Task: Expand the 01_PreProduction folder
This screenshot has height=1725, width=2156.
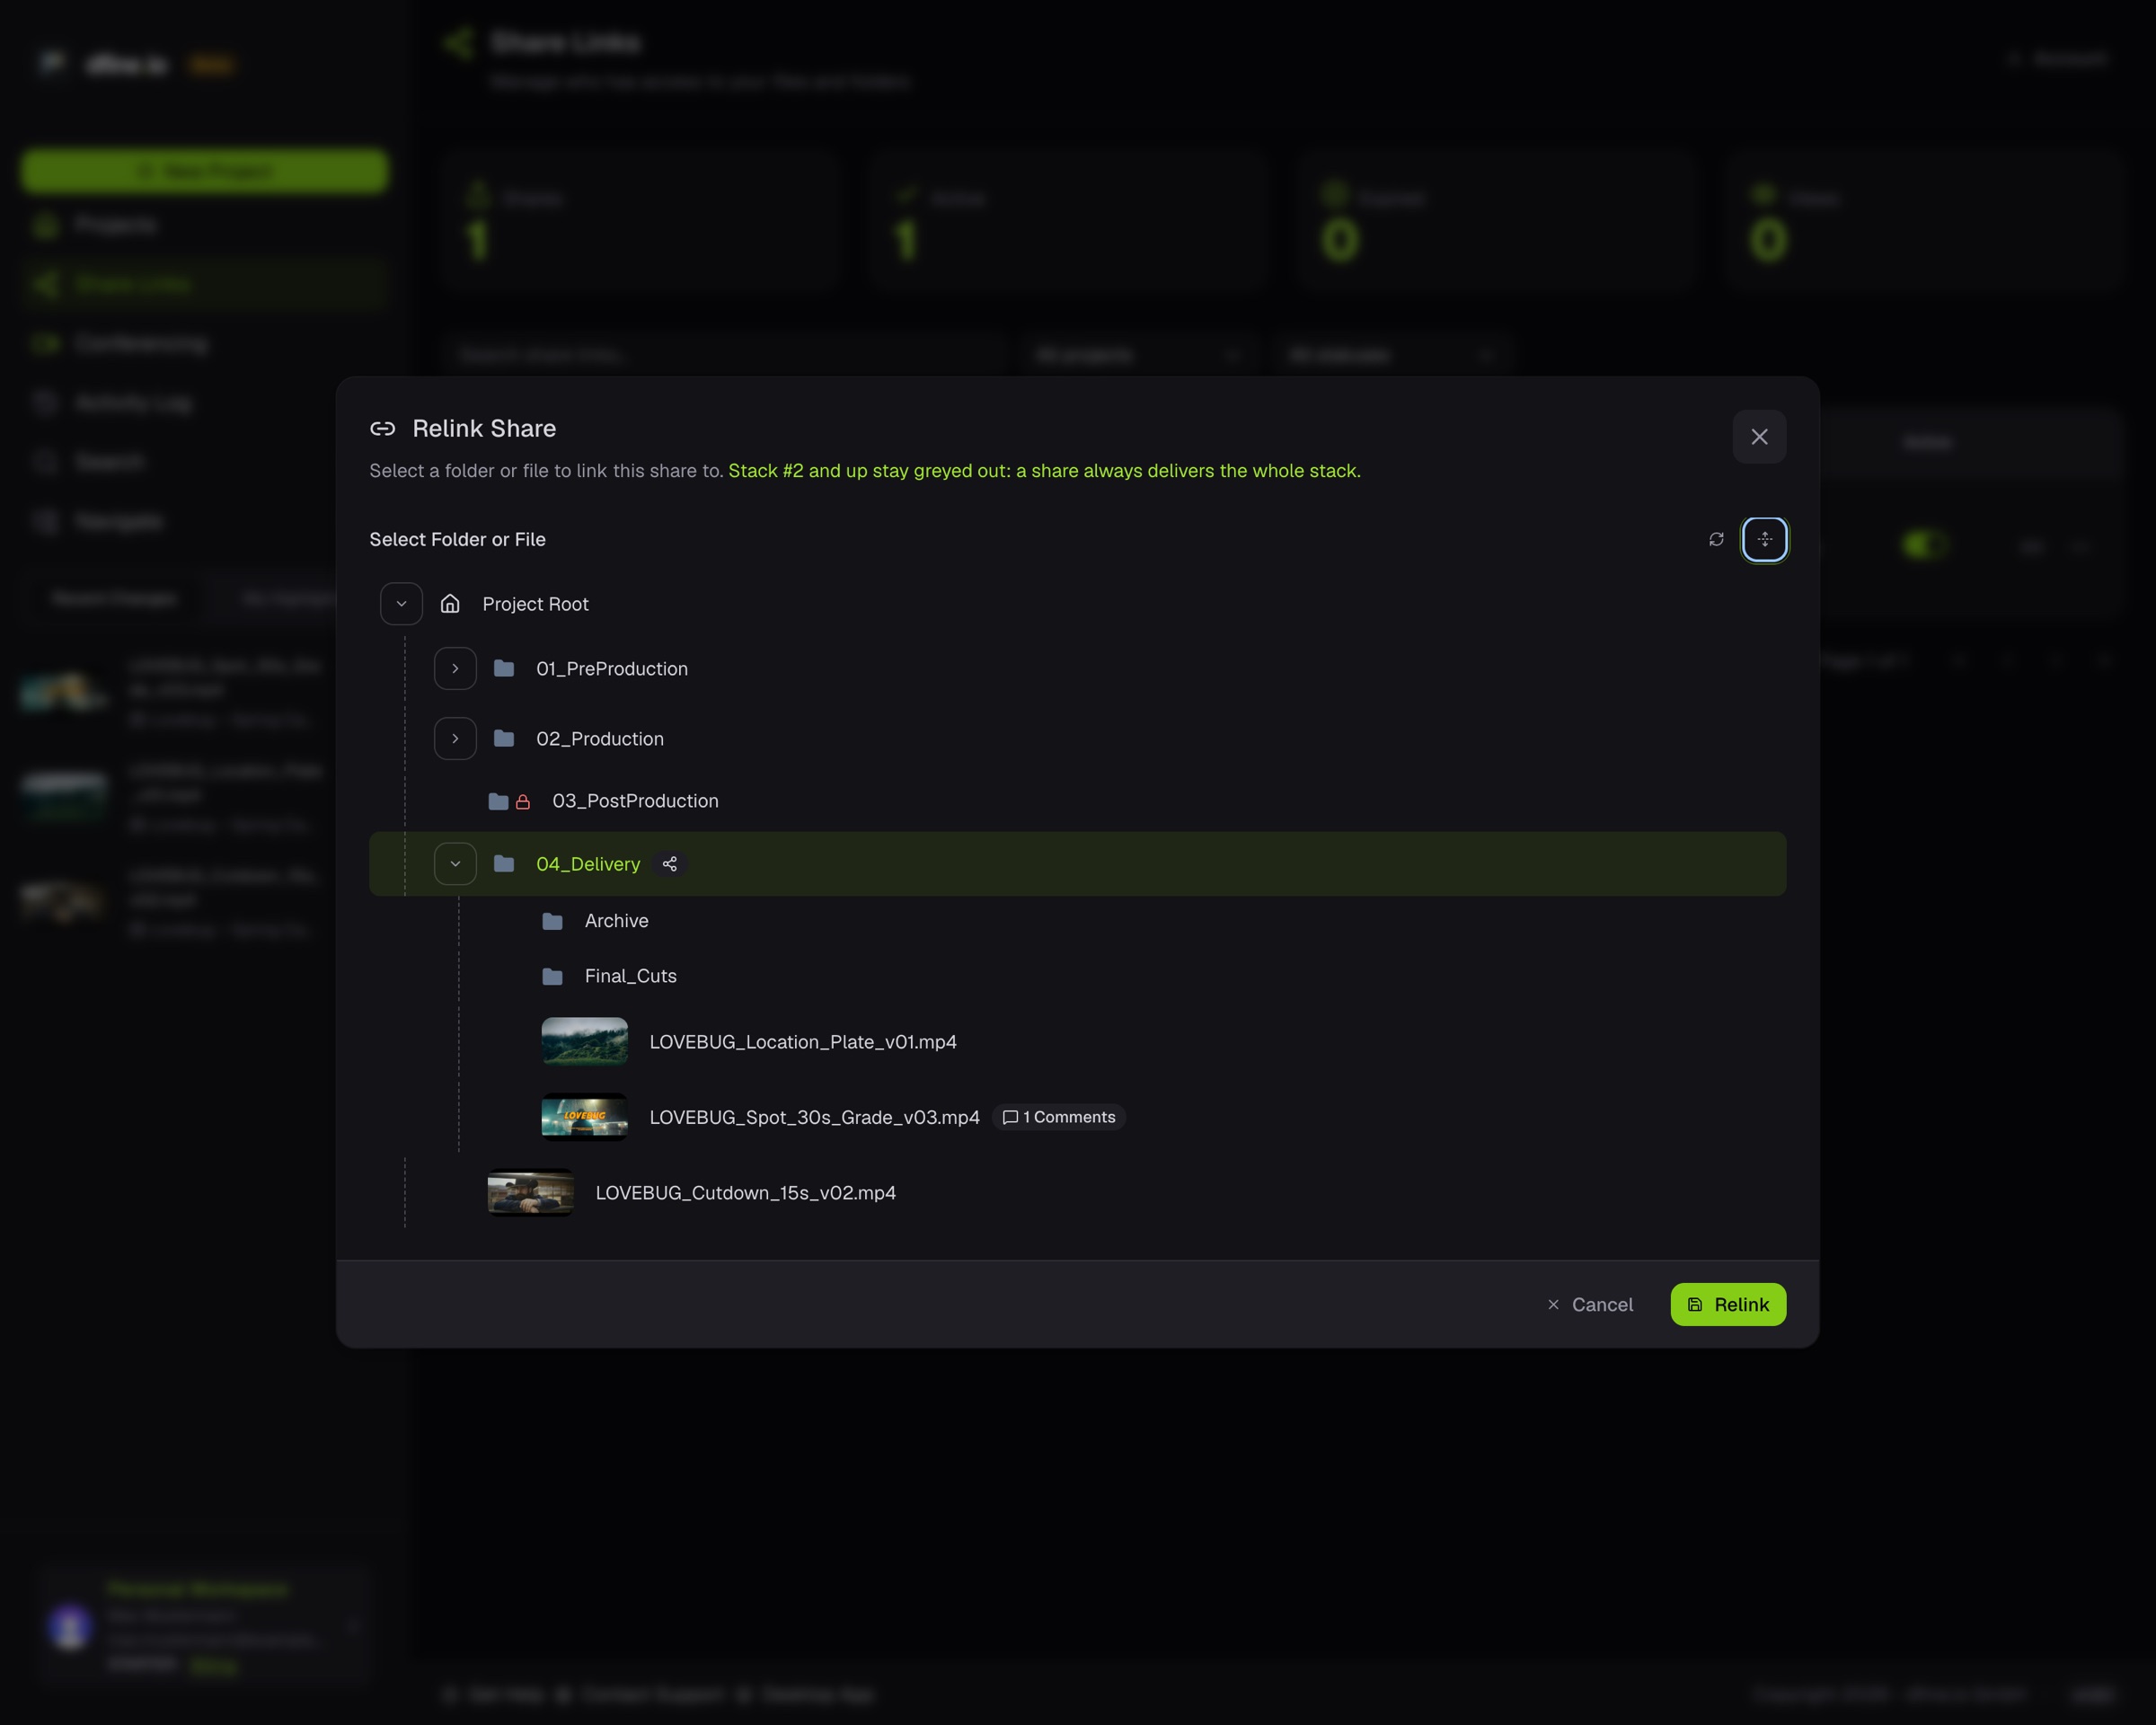Action: 455,668
